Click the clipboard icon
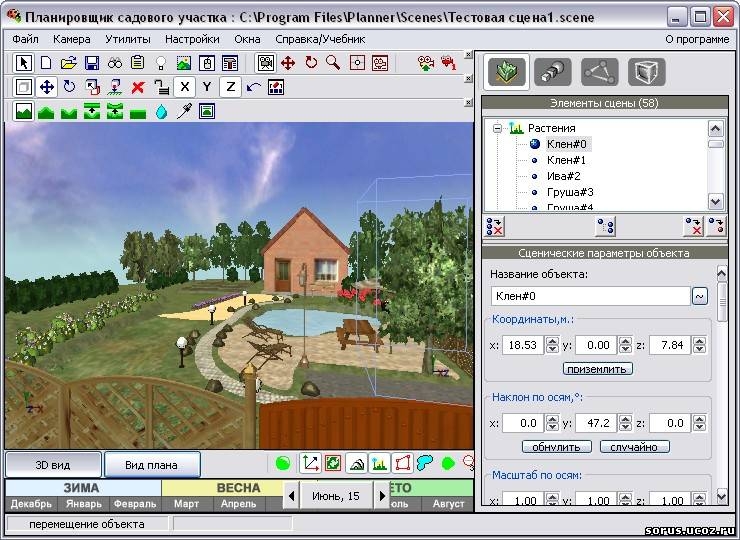This screenshot has width=740, height=540. (138, 63)
